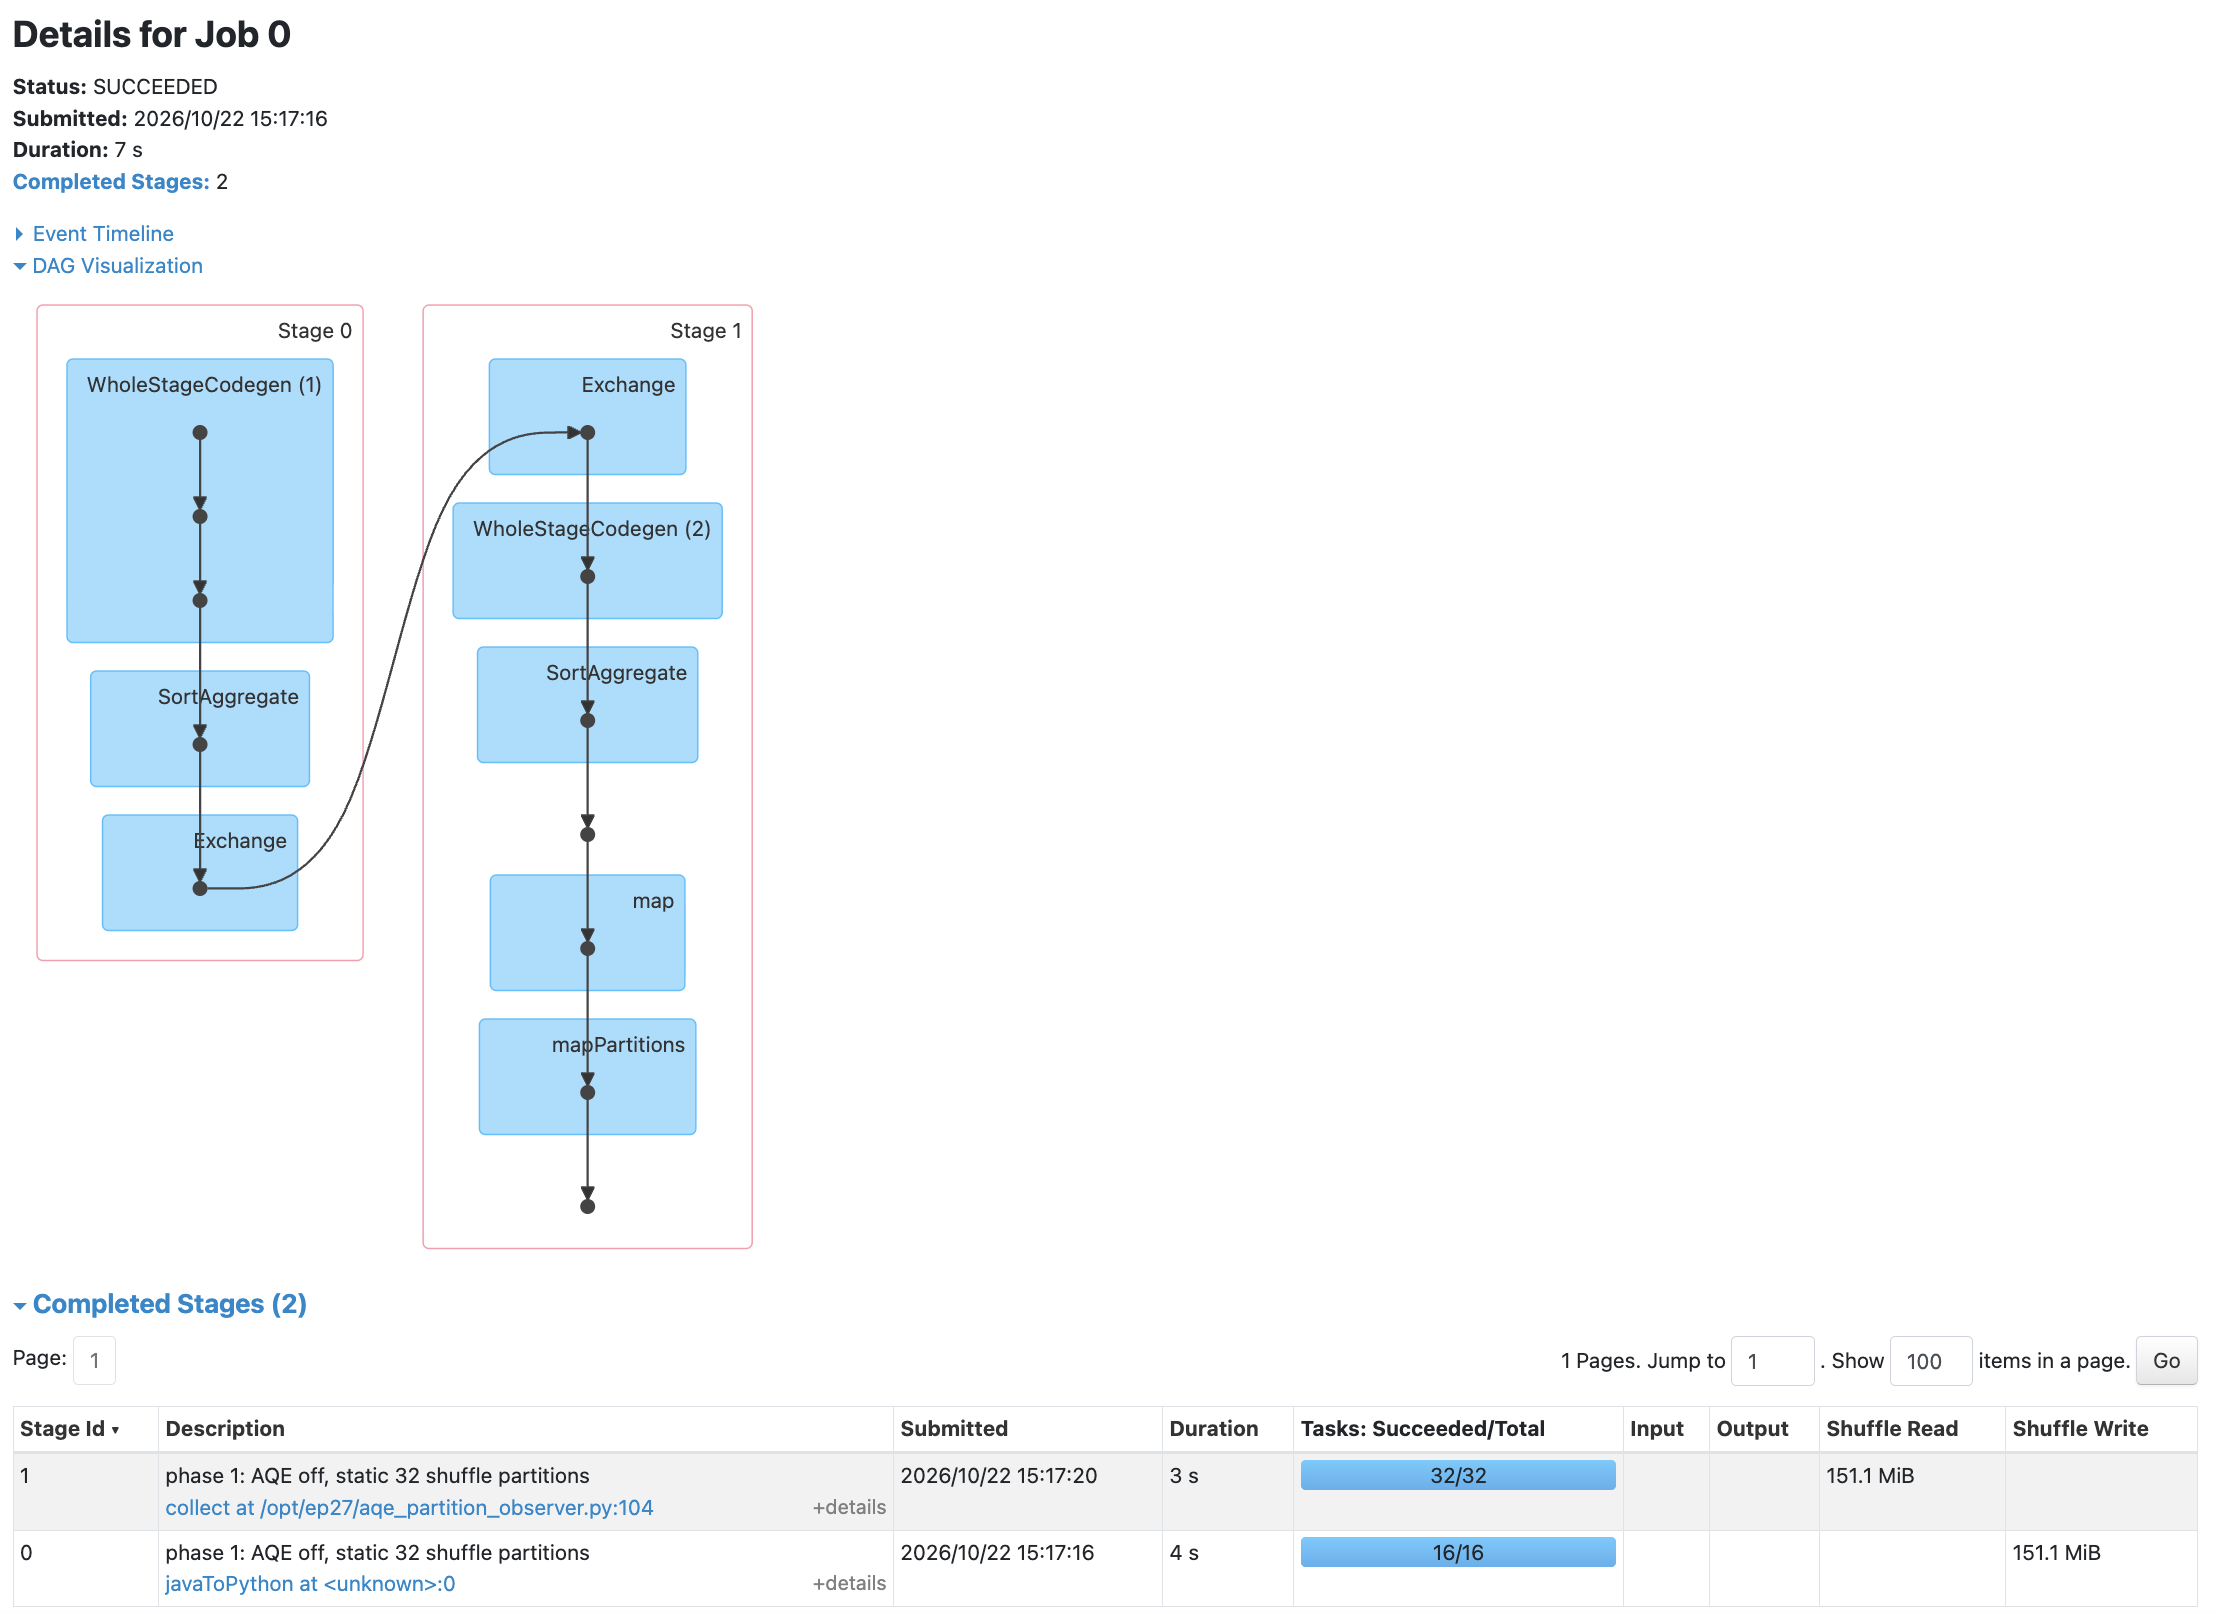Screen dimensions: 2216x1614
Task: Open javaToPython at <unknown>:0 link
Action: (310, 1583)
